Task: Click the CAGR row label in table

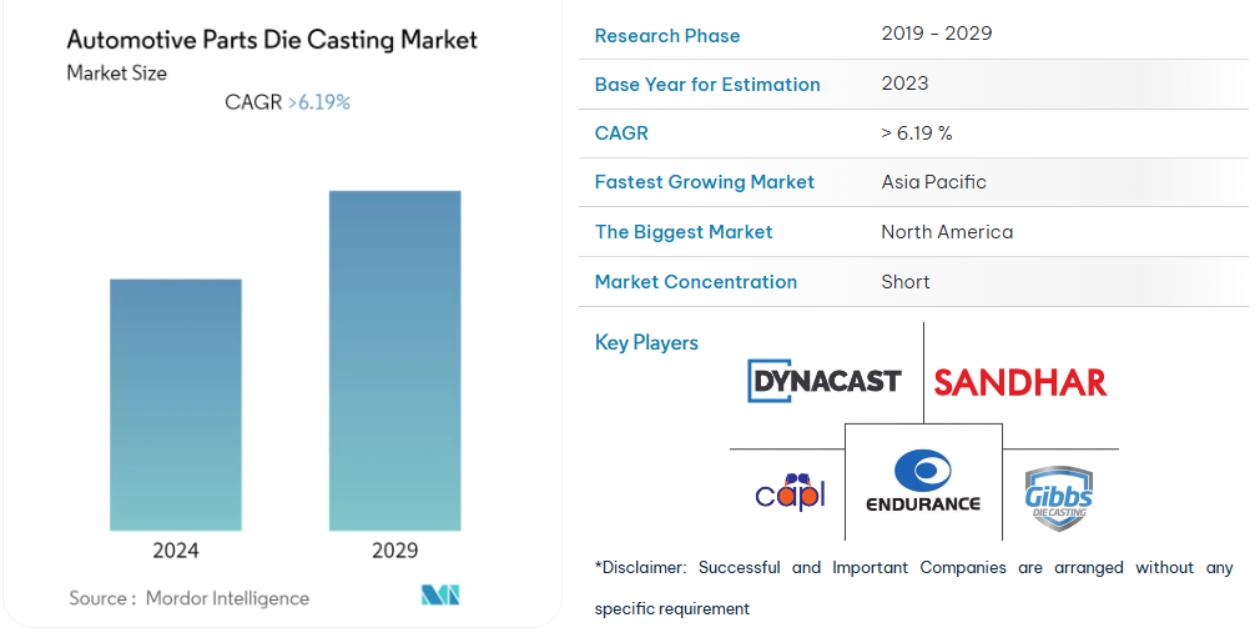Action: (621, 133)
